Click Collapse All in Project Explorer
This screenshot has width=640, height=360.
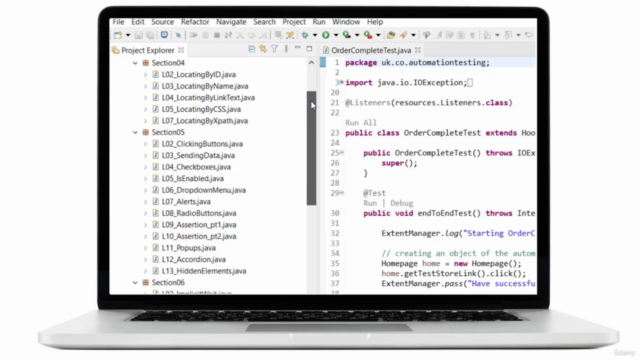[x=252, y=49]
